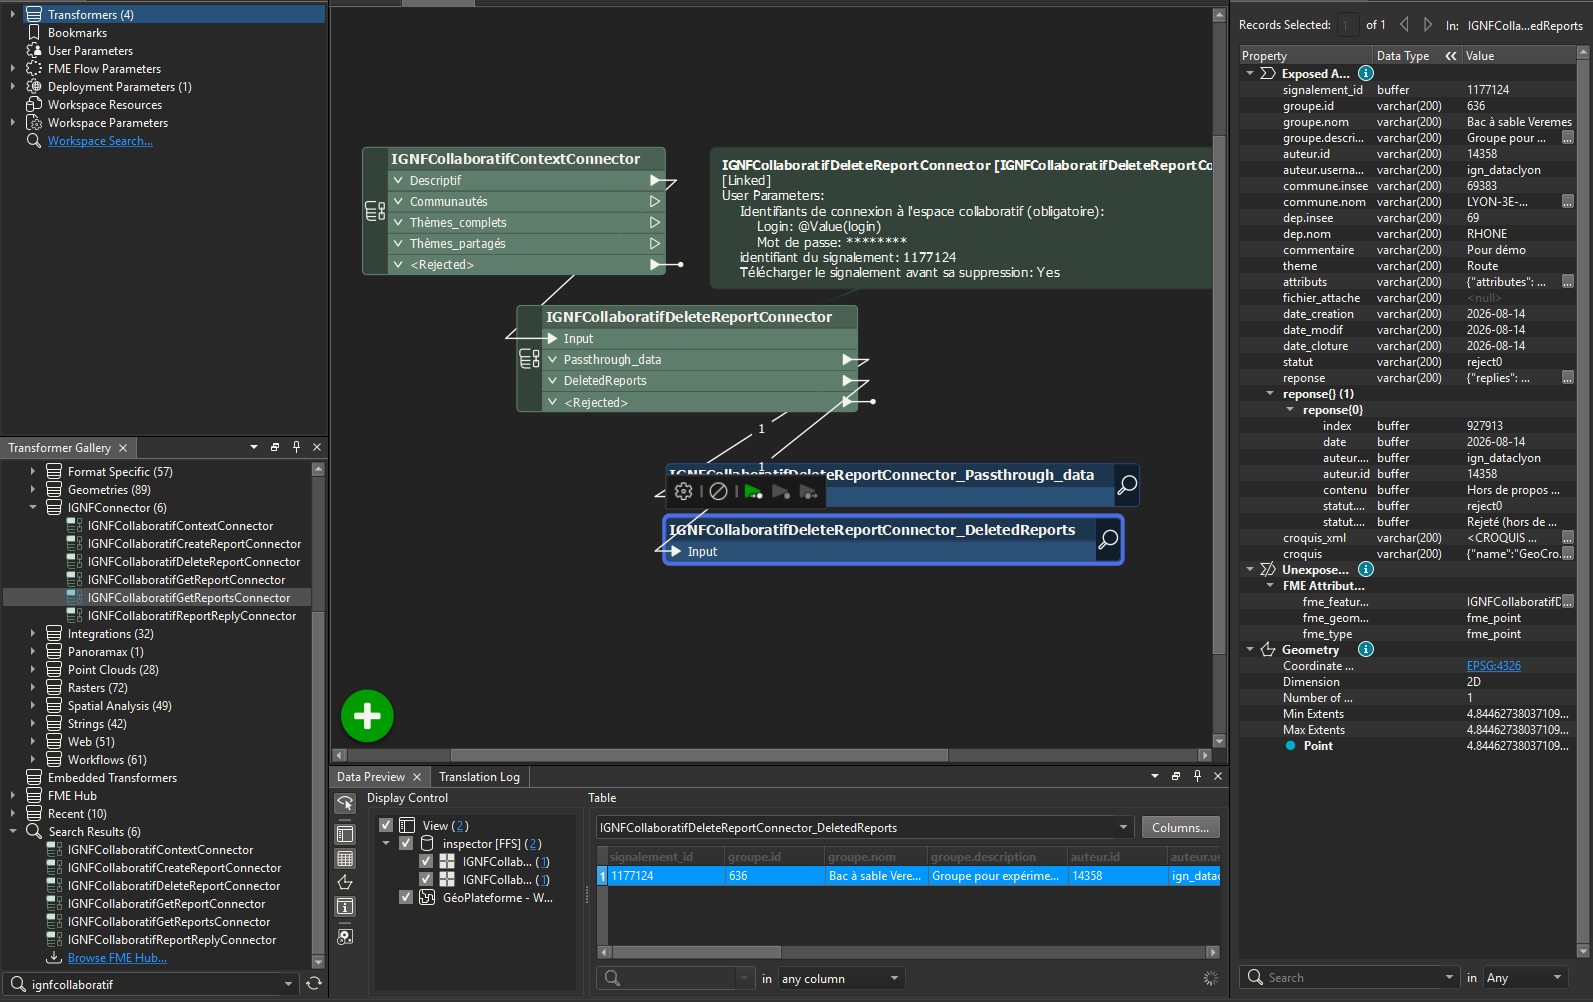Viewport: 1593px width, 1002px height.
Task: Click canvas horizontal scrollbar
Action: (699, 755)
